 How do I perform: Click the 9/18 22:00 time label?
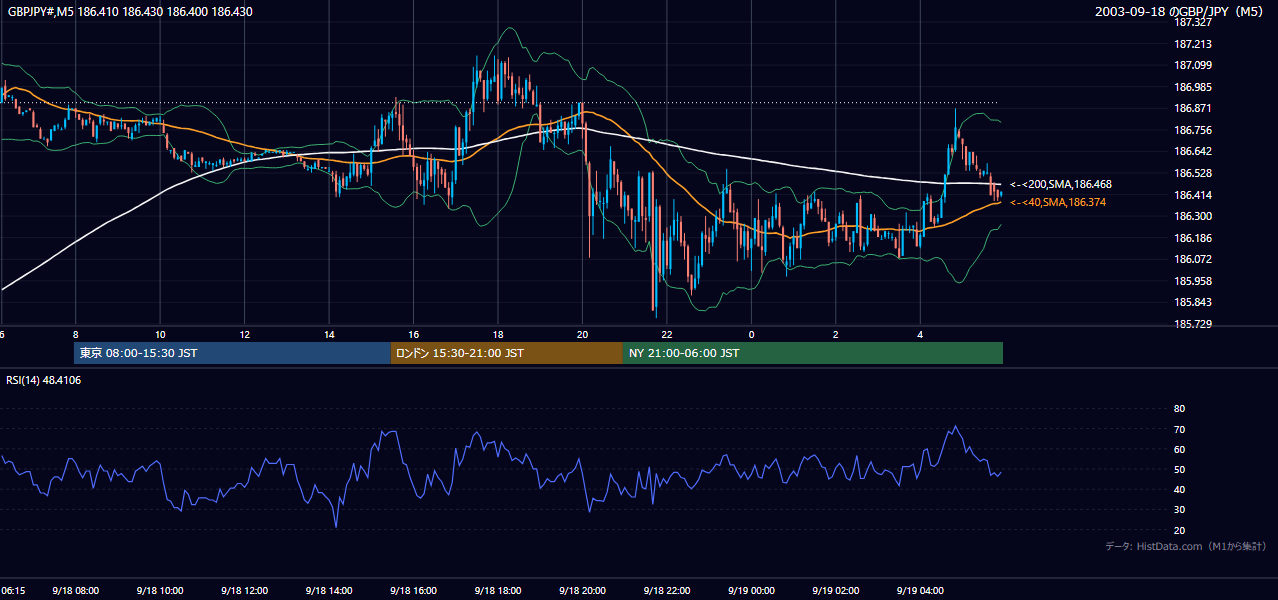(x=666, y=591)
